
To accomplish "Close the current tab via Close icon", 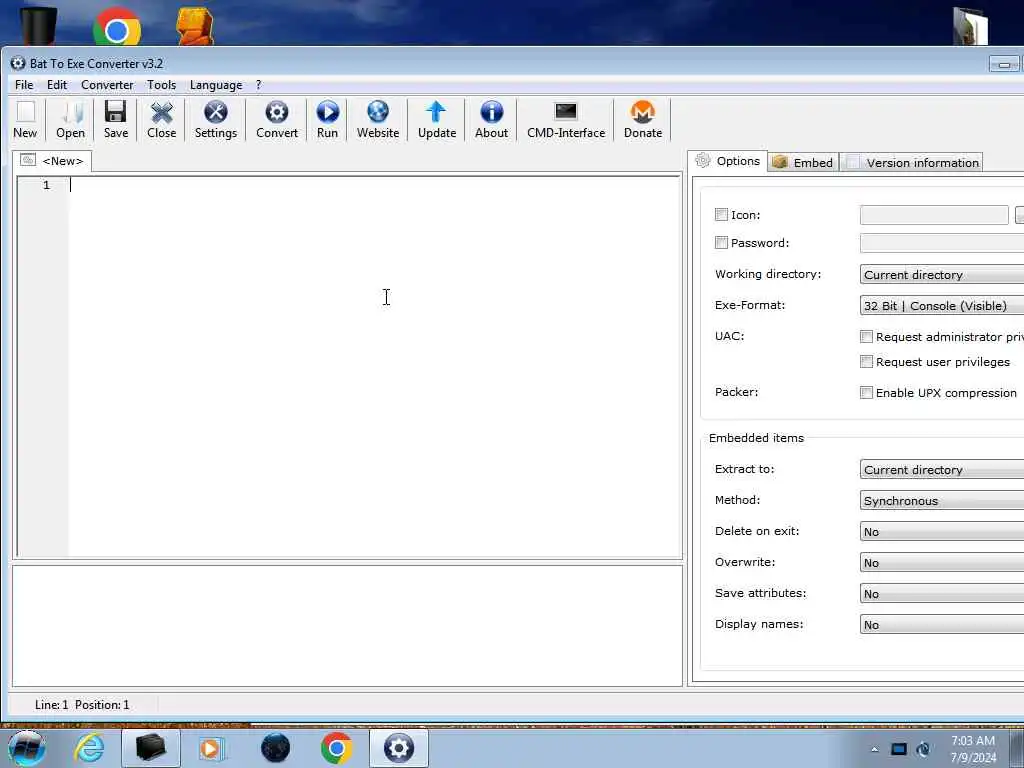I will (161, 112).
